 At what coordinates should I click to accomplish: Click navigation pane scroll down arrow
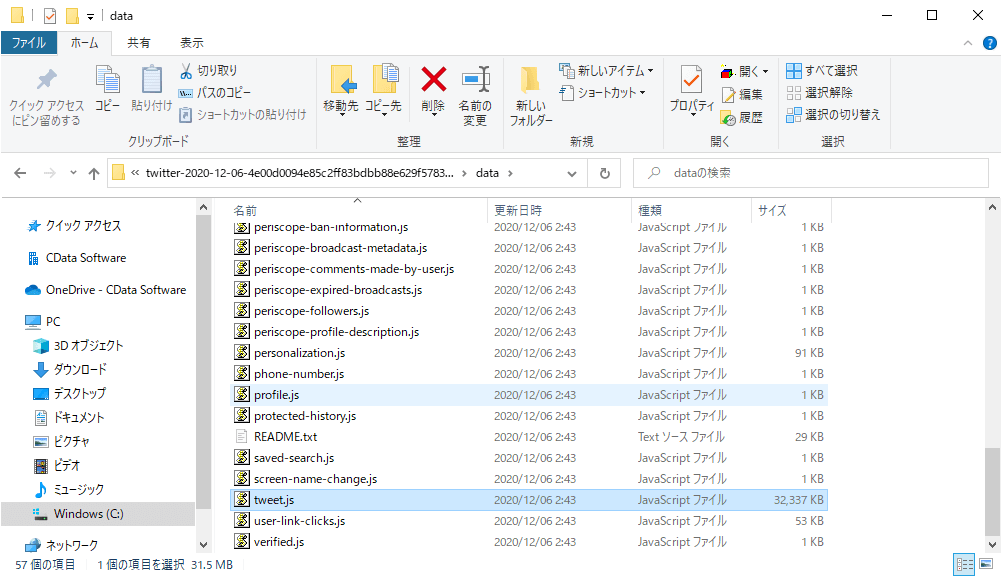[203, 545]
